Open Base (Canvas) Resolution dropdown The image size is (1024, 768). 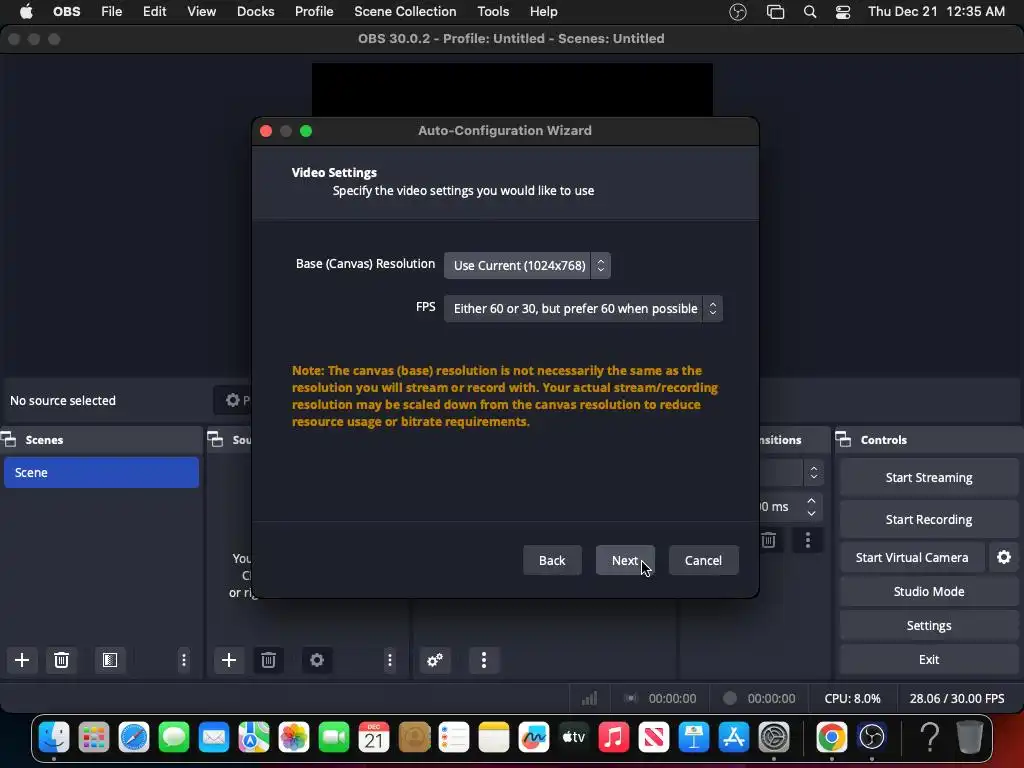tap(527, 266)
